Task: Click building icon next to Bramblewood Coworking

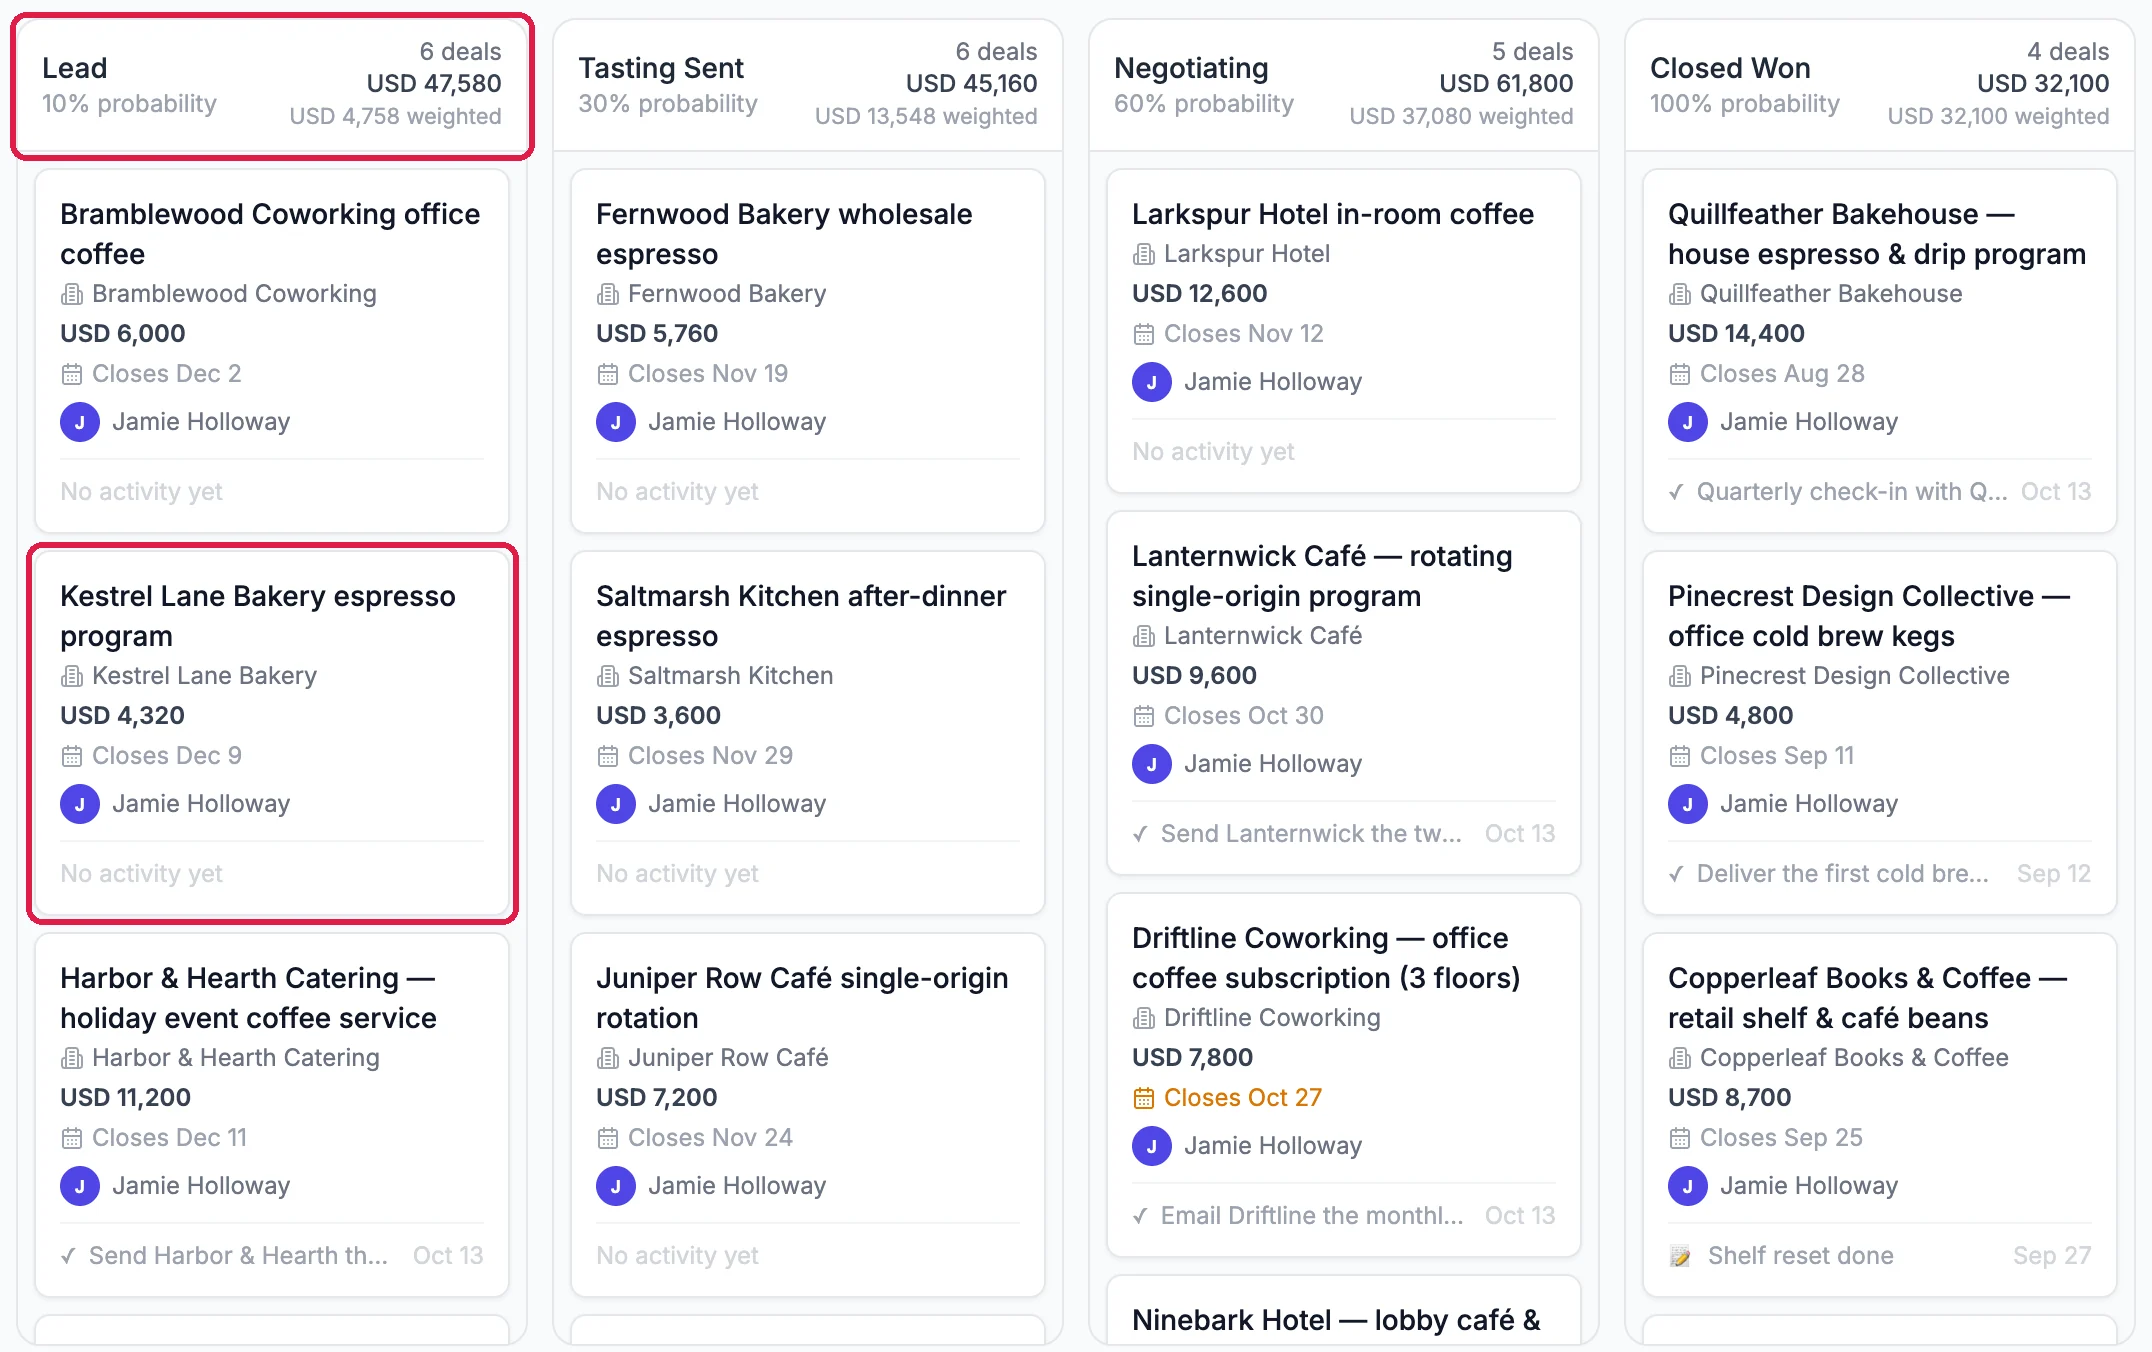Action: (x=72, y=294)
